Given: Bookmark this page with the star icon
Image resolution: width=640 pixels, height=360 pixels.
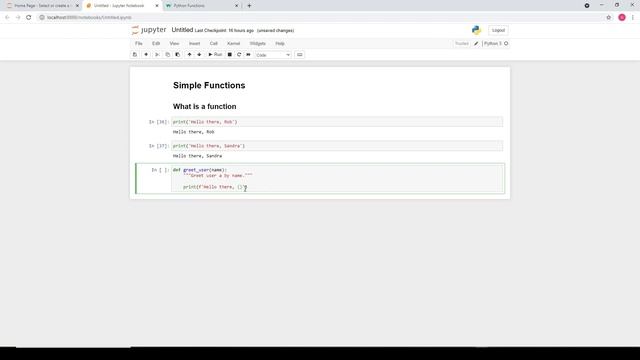Looking at the screenshot, I should coord(609,18).
